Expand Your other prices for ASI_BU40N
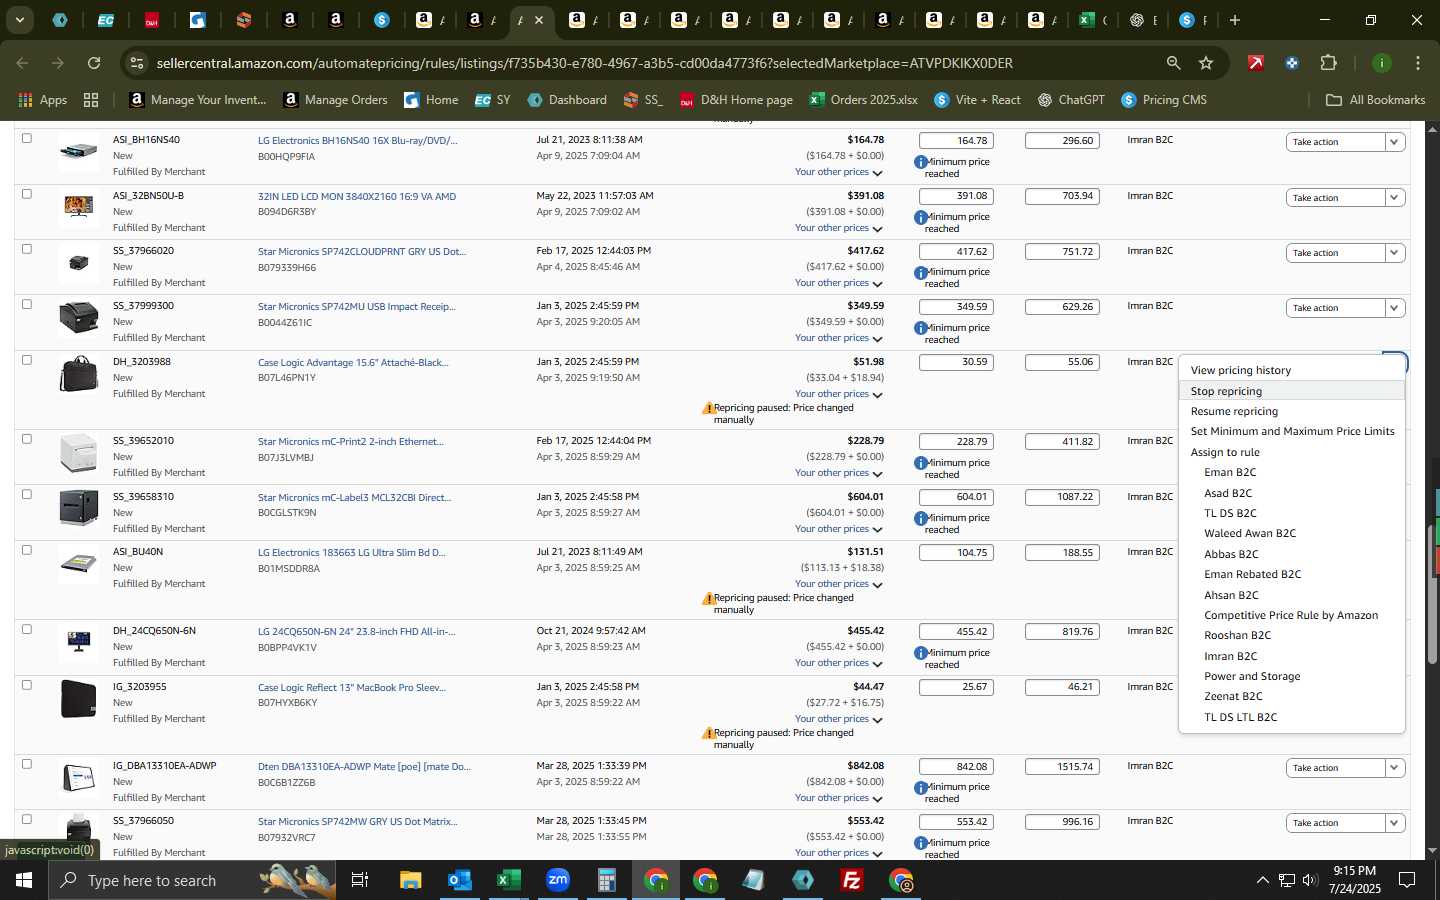The width and height of the screenshot is (1440, 900). 838,584
